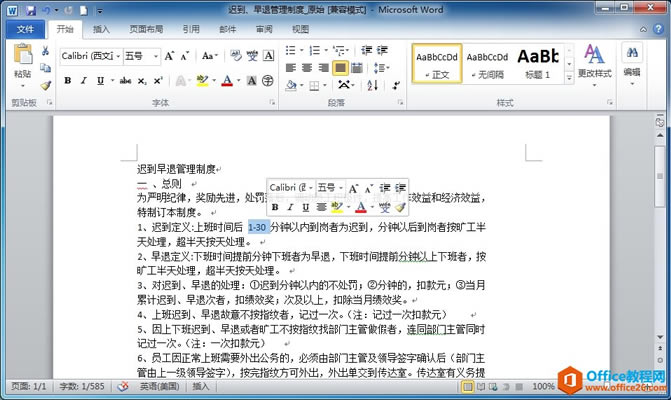
Task: Toggle Italic in the ribbon font group
Action: (84, 80)
